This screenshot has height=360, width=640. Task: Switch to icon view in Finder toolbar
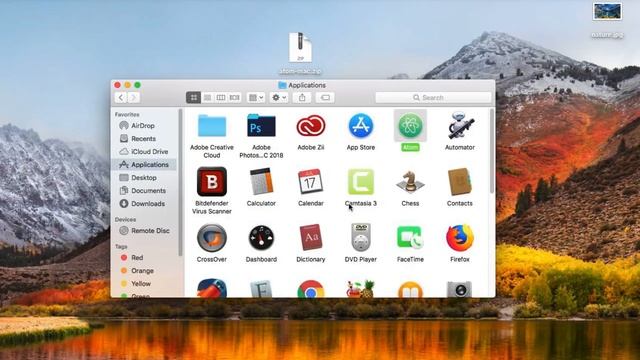click(x=193, y=98)
